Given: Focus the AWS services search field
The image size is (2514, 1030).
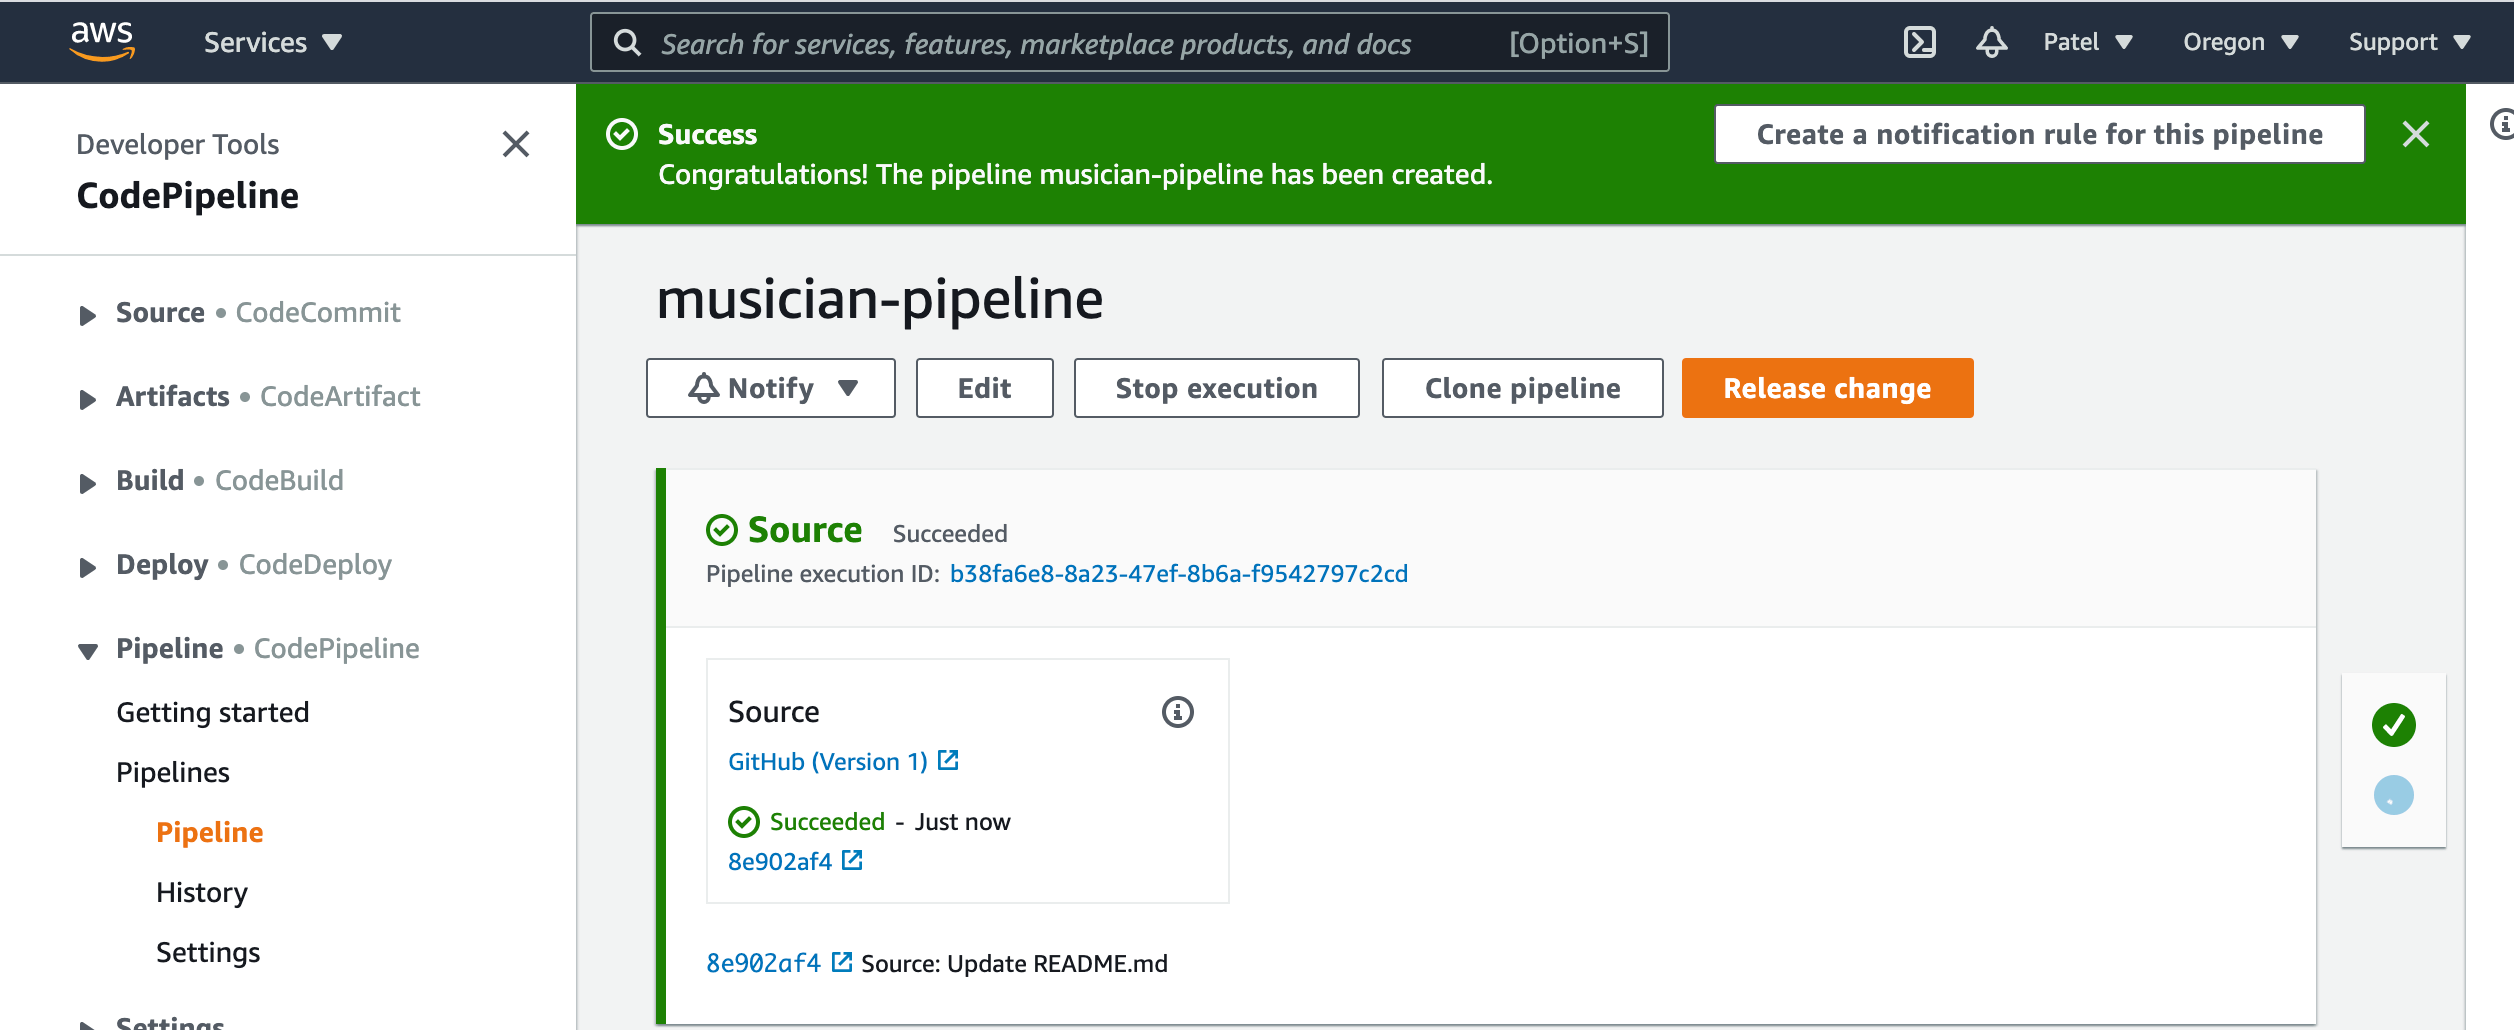Looking at the screenshot, I should click(1129, 42).
